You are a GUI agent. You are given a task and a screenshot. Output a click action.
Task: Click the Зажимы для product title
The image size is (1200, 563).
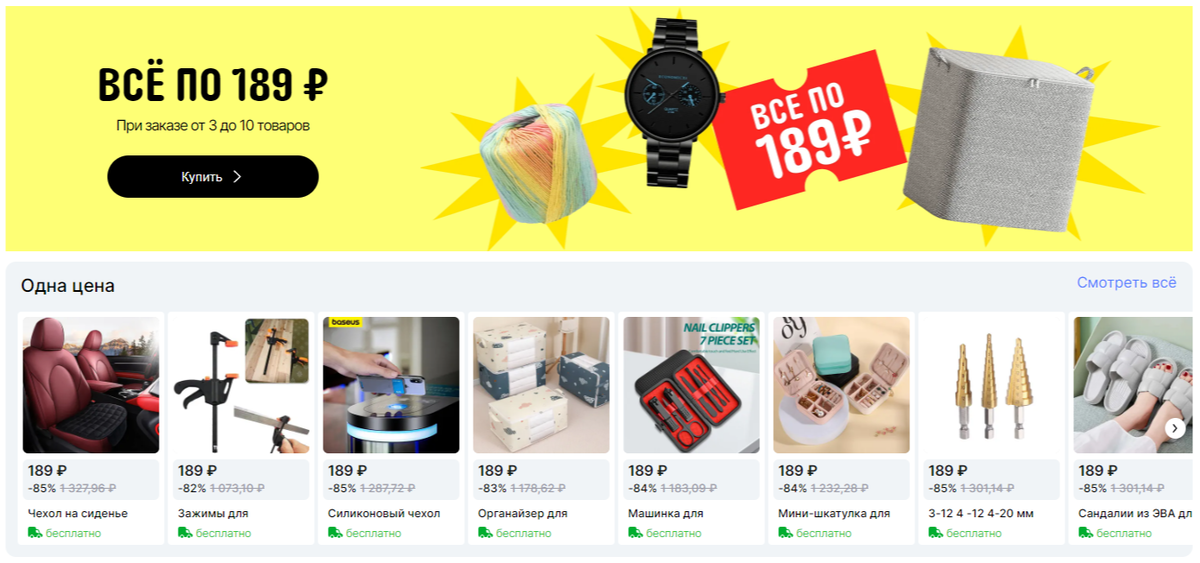coord(213,514)
